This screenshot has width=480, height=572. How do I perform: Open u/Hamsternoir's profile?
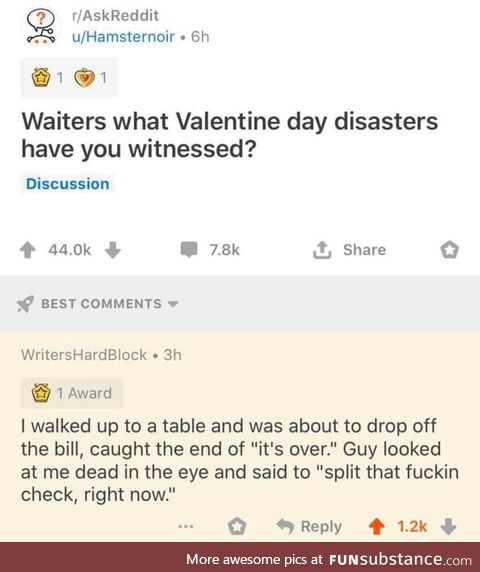[123, 37]
